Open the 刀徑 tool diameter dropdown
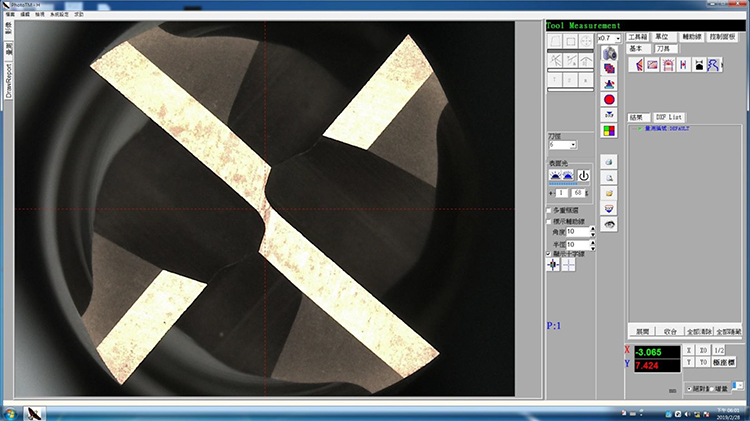 [573, 145]
